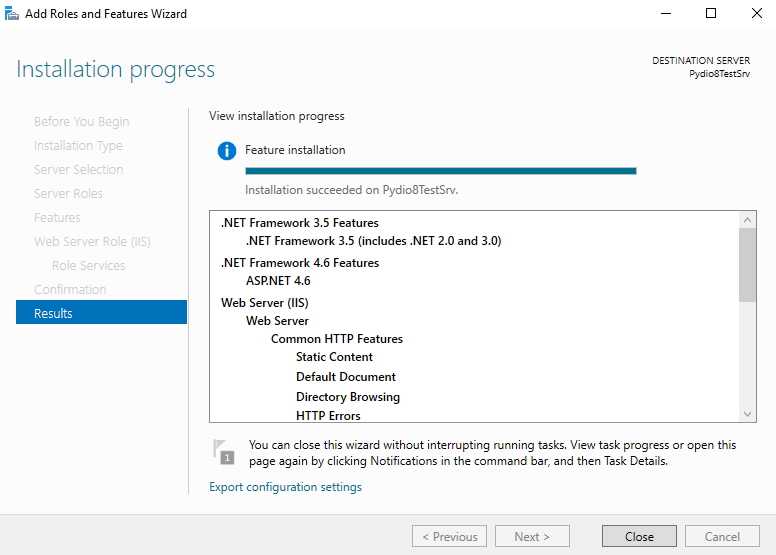Click the Close button
Screen dimensions: 776x555
(639, 536)
